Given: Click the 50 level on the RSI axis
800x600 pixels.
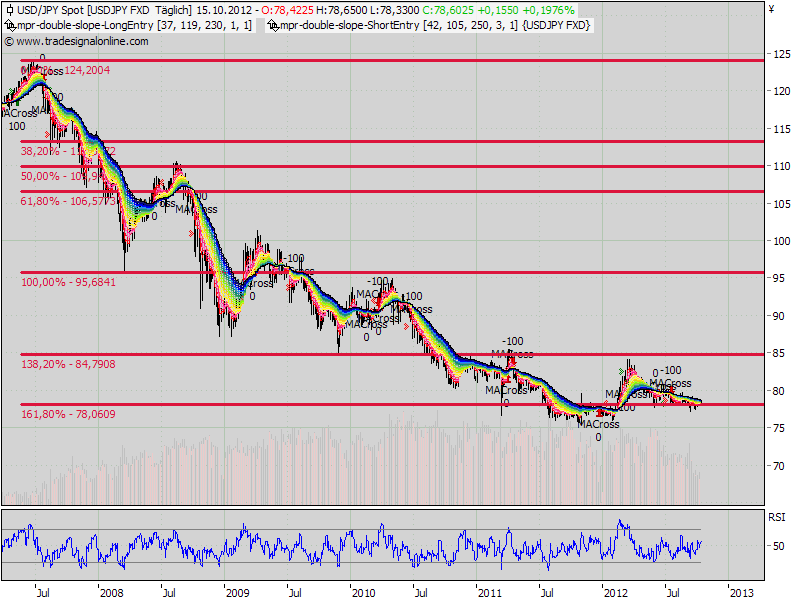Looking at the screenshot, I should click(779, 546).
